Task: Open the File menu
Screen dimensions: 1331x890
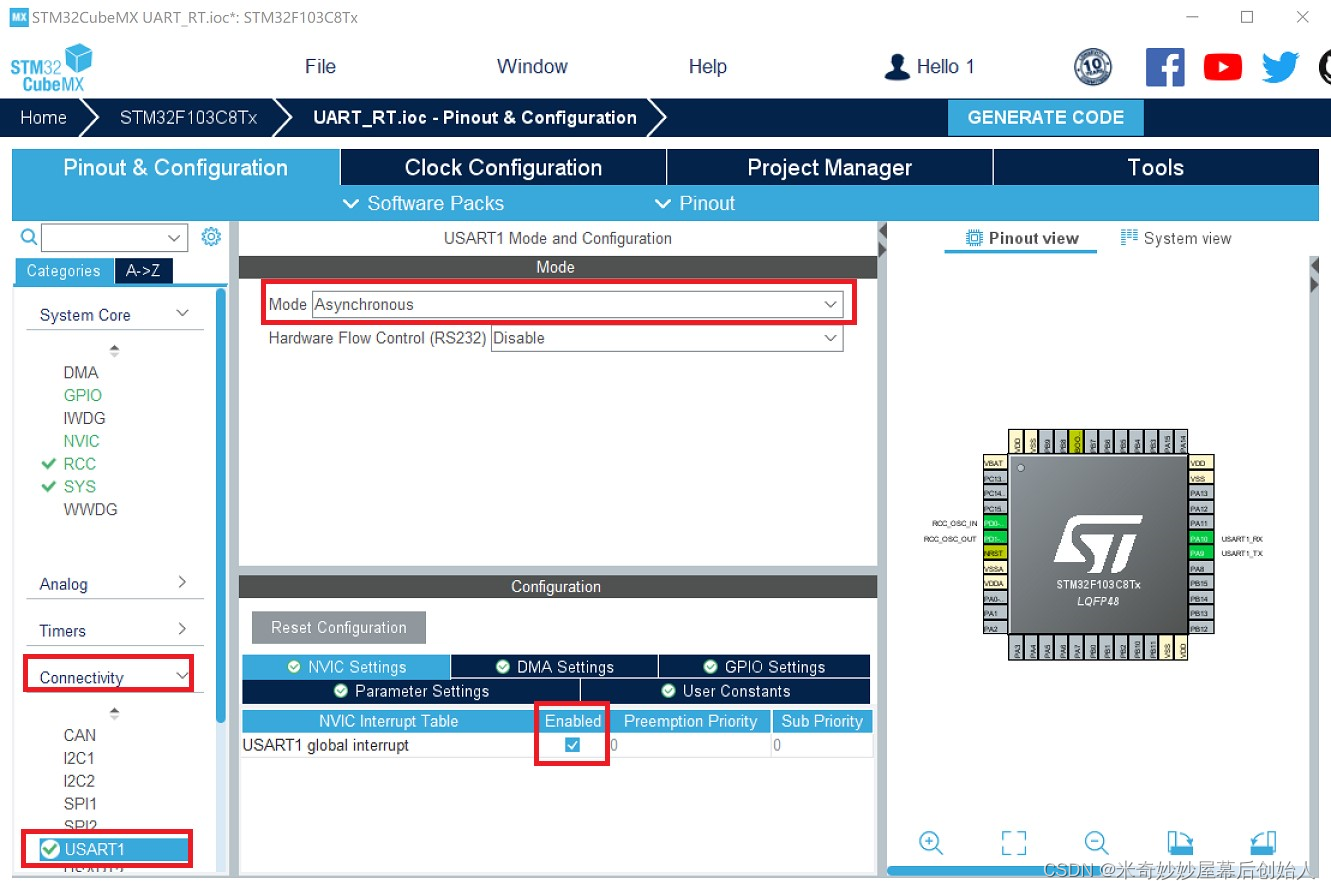Action: click(x=320, y=67)
